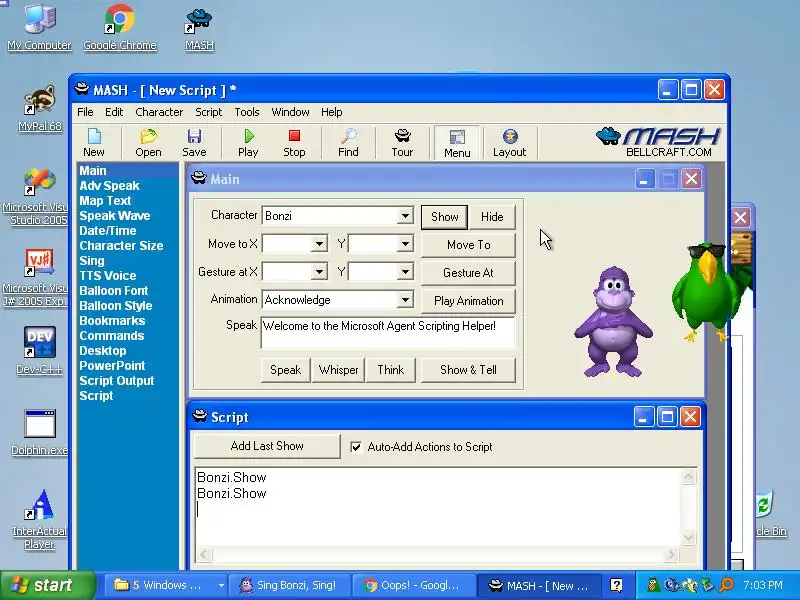The image size is (800, 600).
Task: Toggle the Menu toolbar button
Action: click(x=457, y=143)
